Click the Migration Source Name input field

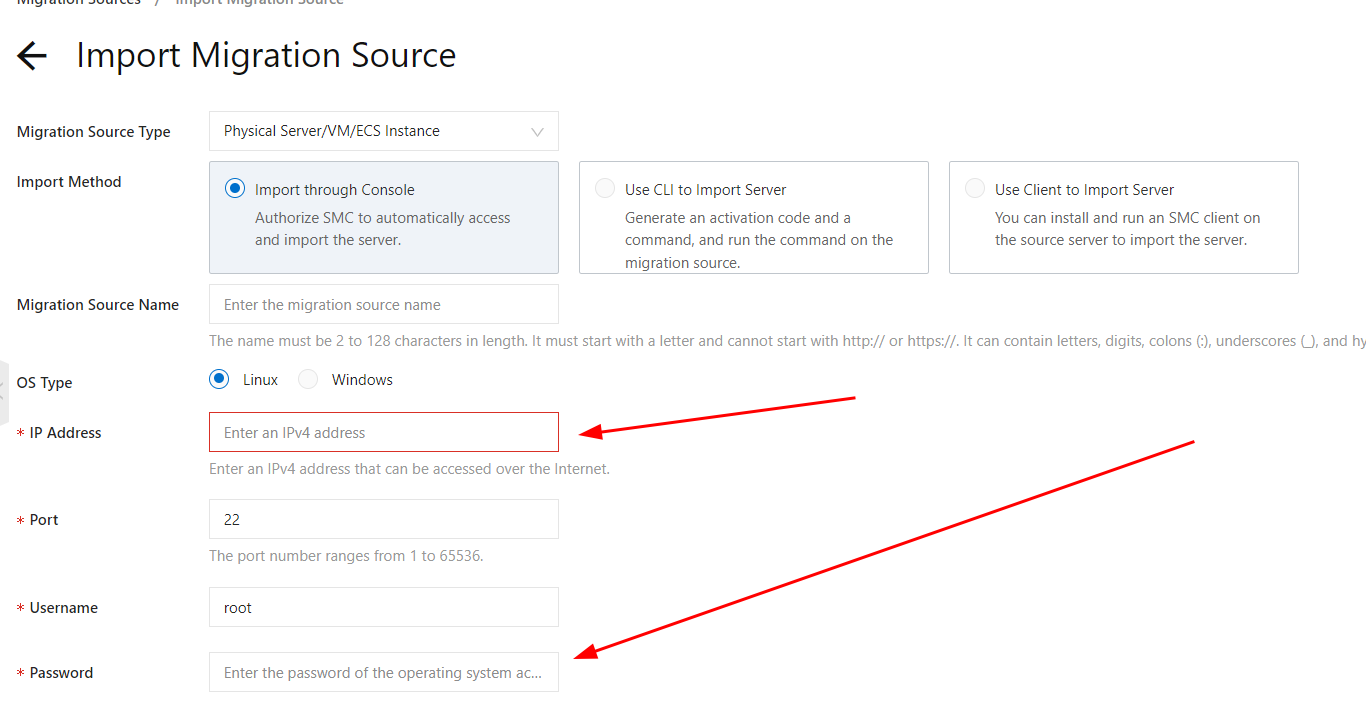(383, 305)
